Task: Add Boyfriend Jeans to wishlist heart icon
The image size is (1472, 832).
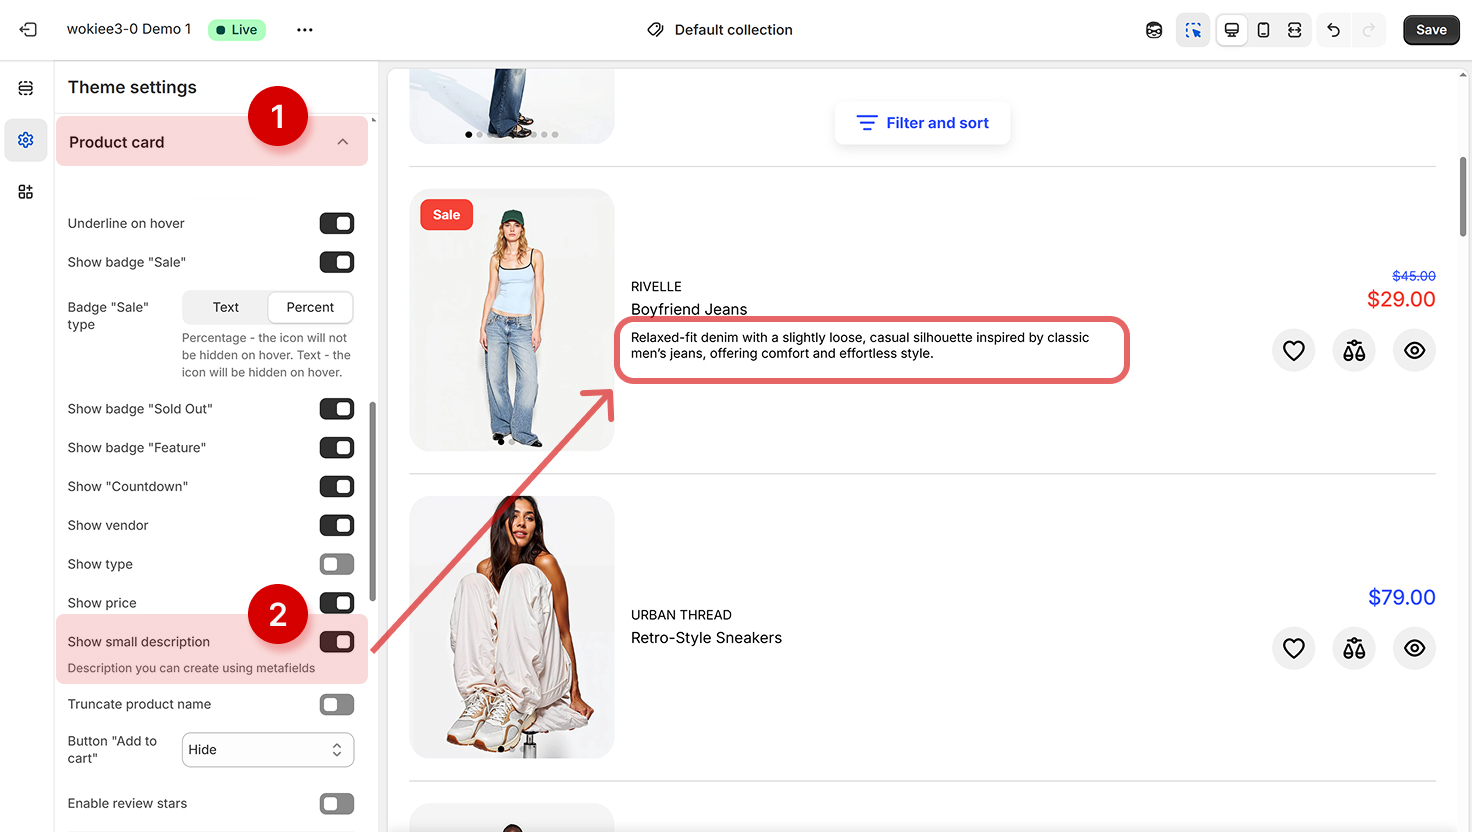Action: (x=1293, y=351)
